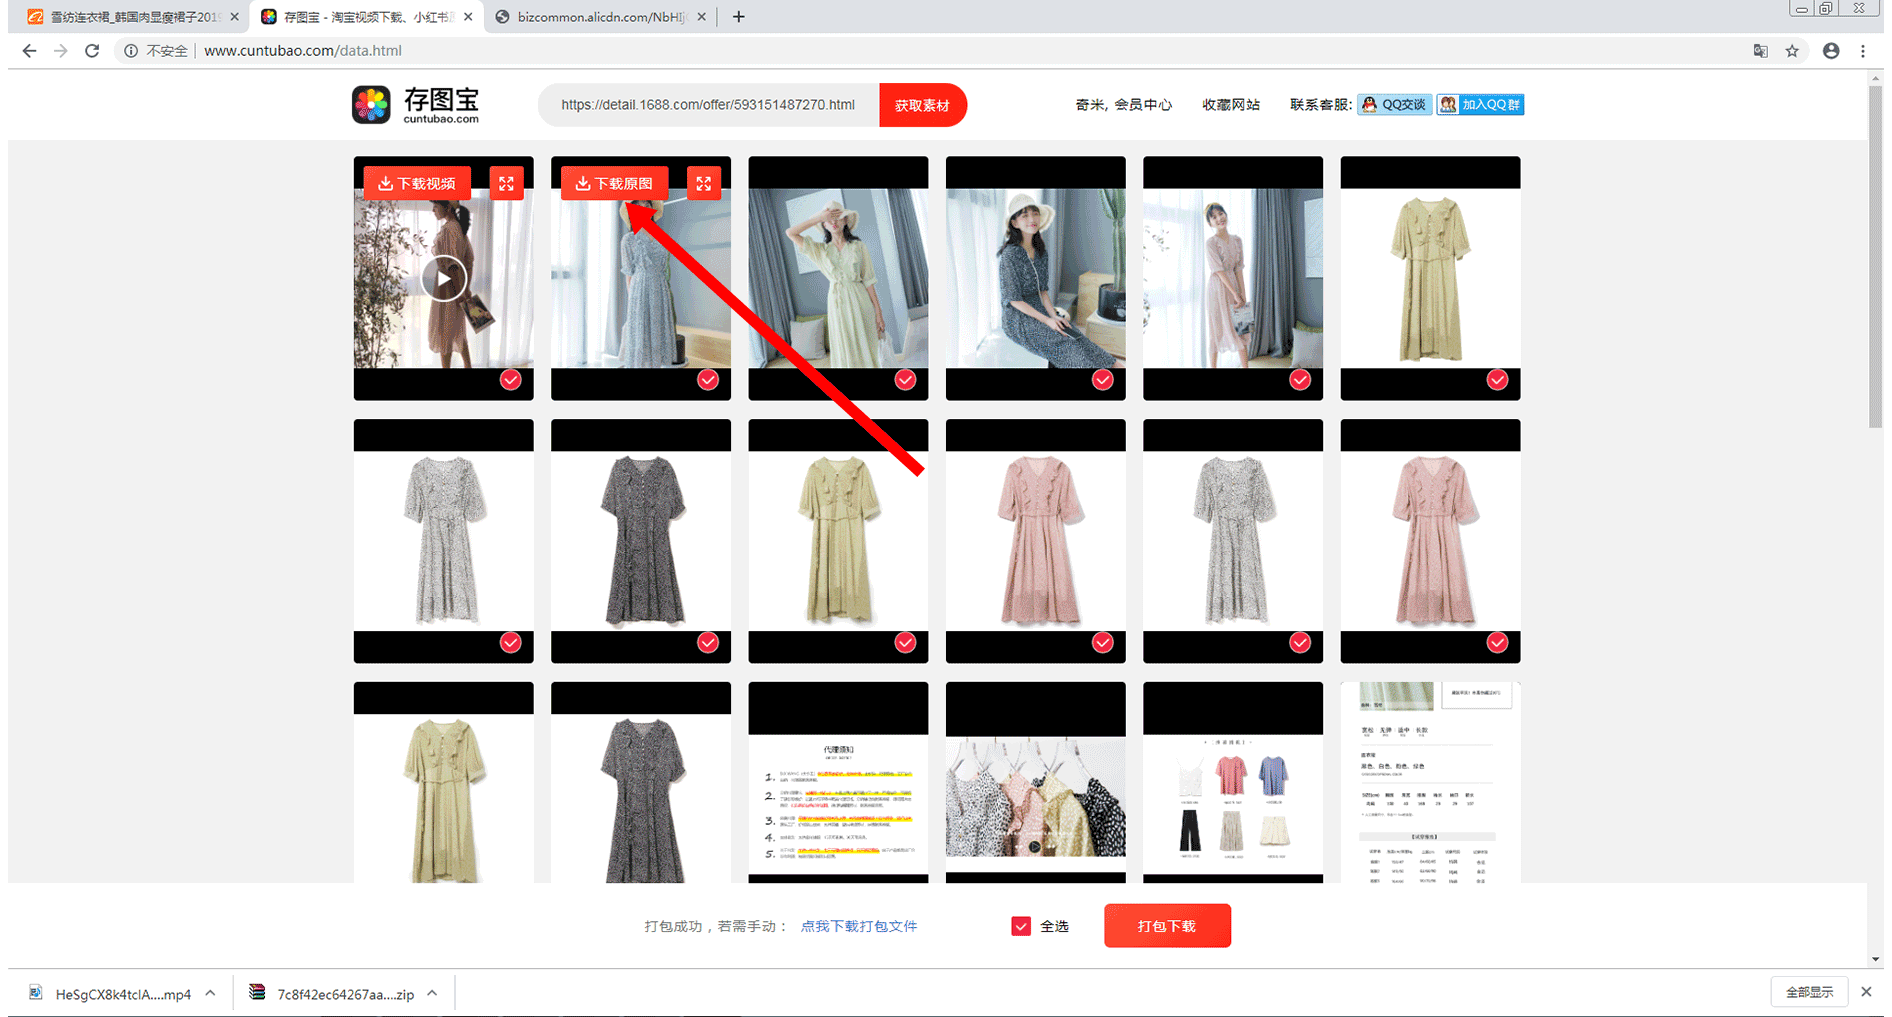This screenshot has width=1892, height=1017.
Task: Open 收藏网站 menu item
Action: (x=1230, y=105)
